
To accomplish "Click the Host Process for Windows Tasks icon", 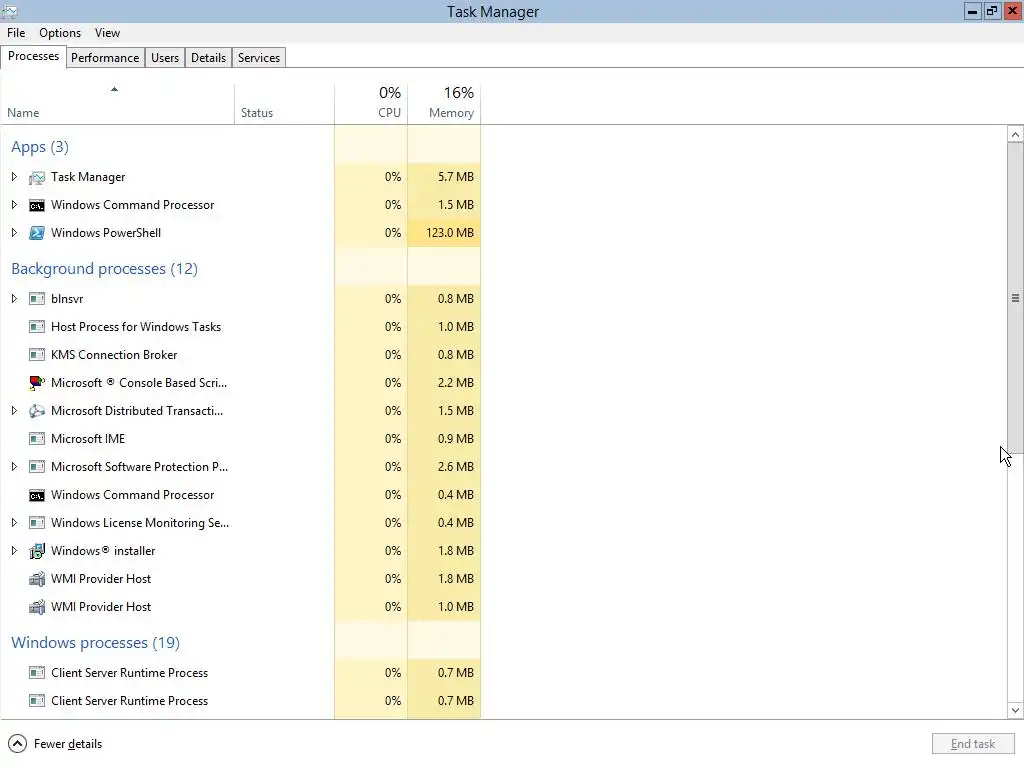I will click(x=37, y=327).
